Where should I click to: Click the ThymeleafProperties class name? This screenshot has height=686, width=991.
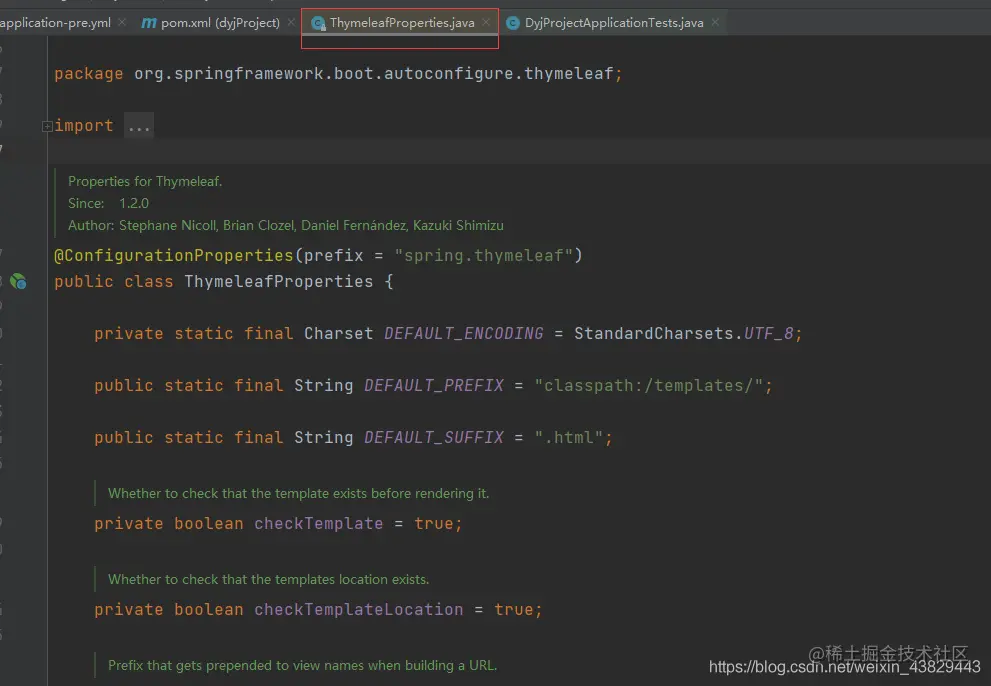279,281
